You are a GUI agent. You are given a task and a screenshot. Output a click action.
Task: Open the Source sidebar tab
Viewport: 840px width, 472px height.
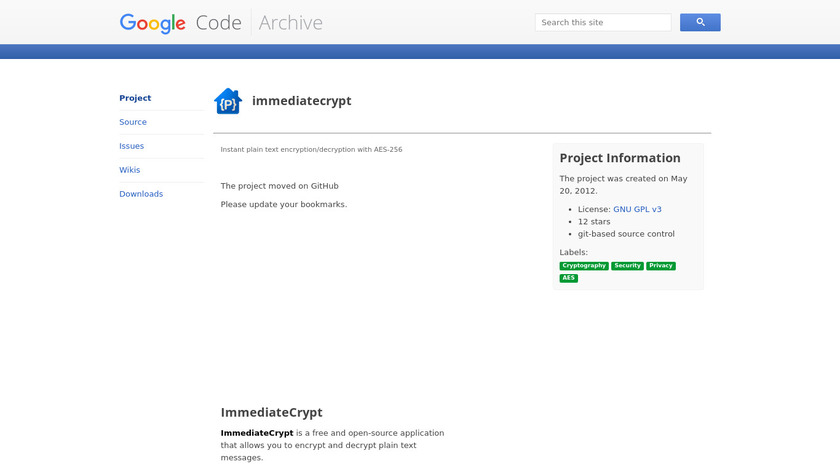[133, 122]
